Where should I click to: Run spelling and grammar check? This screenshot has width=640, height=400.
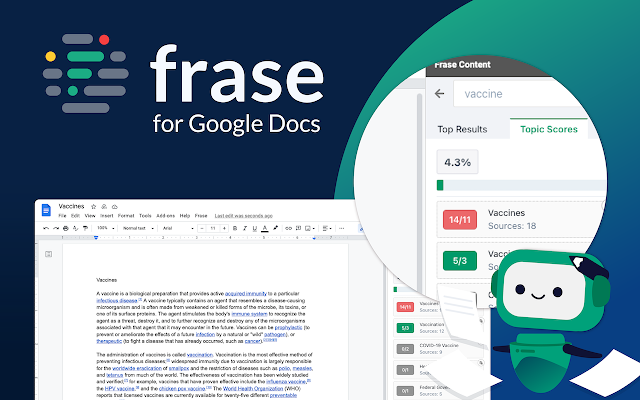tap(76, 228)
